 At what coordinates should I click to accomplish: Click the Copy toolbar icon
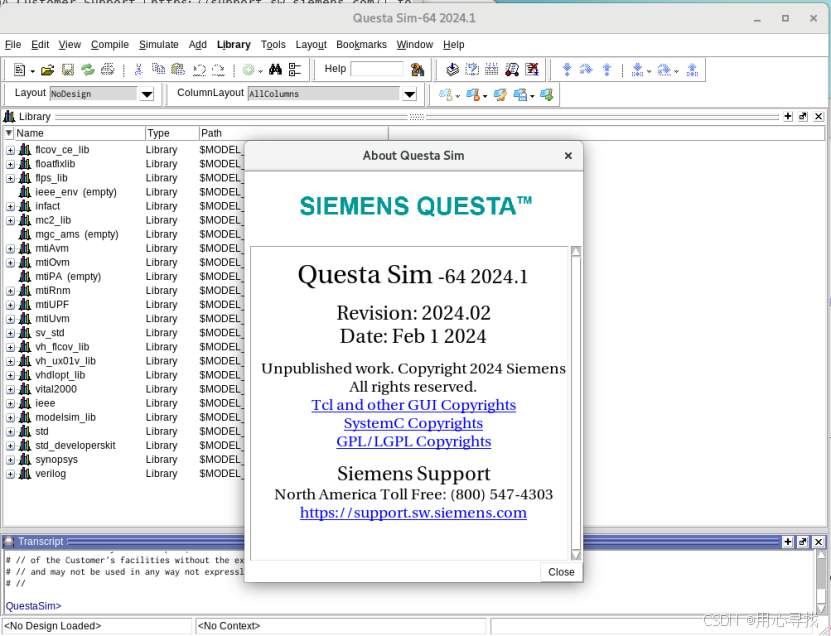[x=158, y=69]
